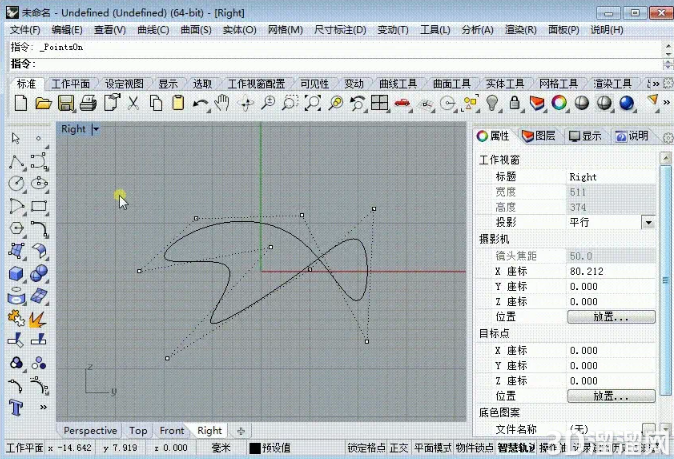674x459 pixels.
Task: Undo with the curved arrow icon
Action: click(x=200, y=103)
